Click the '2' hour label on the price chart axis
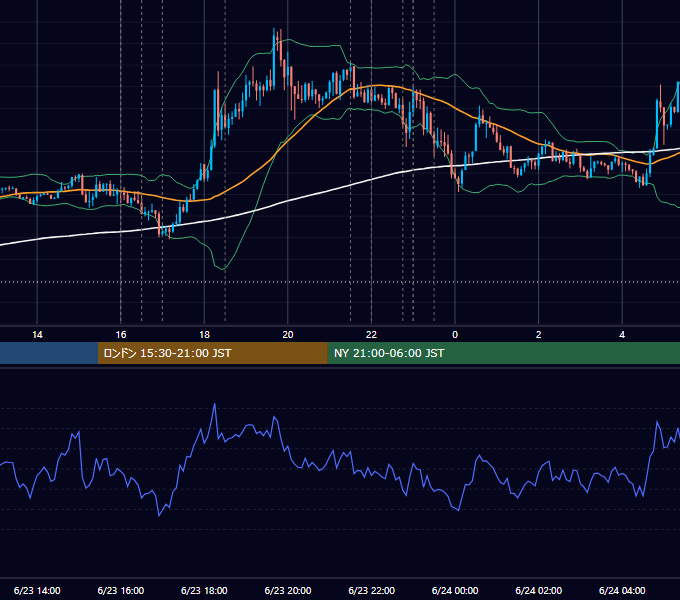The height and width of the screenshot is (600, 680). (x=539, y=335)
